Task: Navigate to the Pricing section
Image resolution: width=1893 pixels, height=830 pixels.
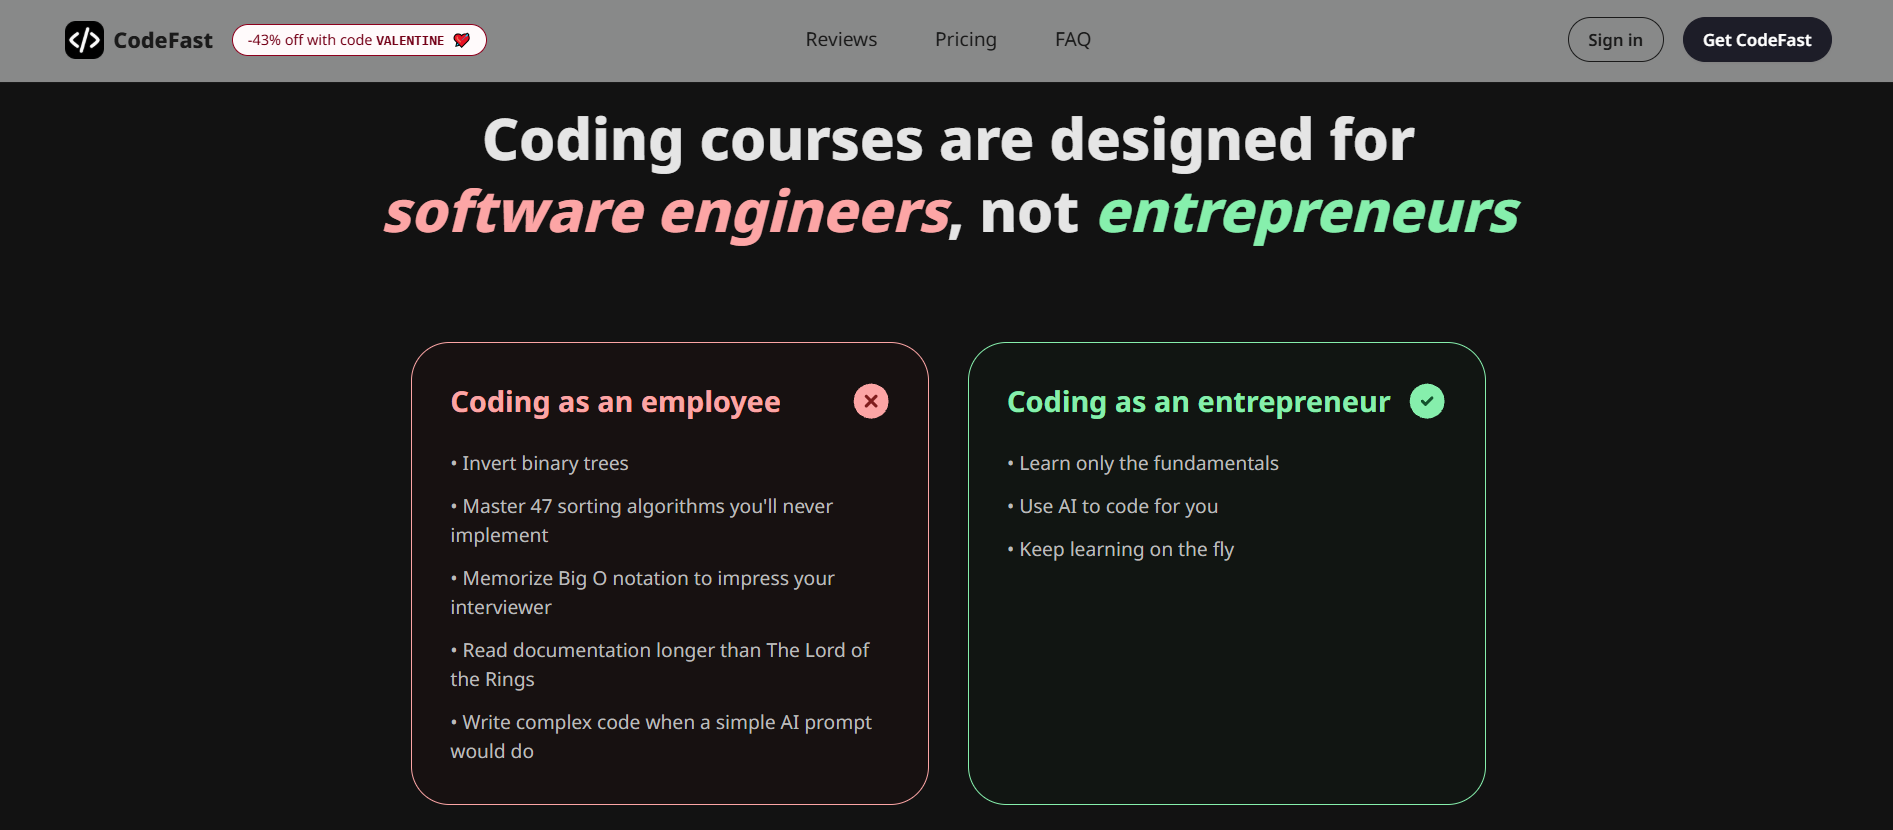Action: (x=965, y=39)
